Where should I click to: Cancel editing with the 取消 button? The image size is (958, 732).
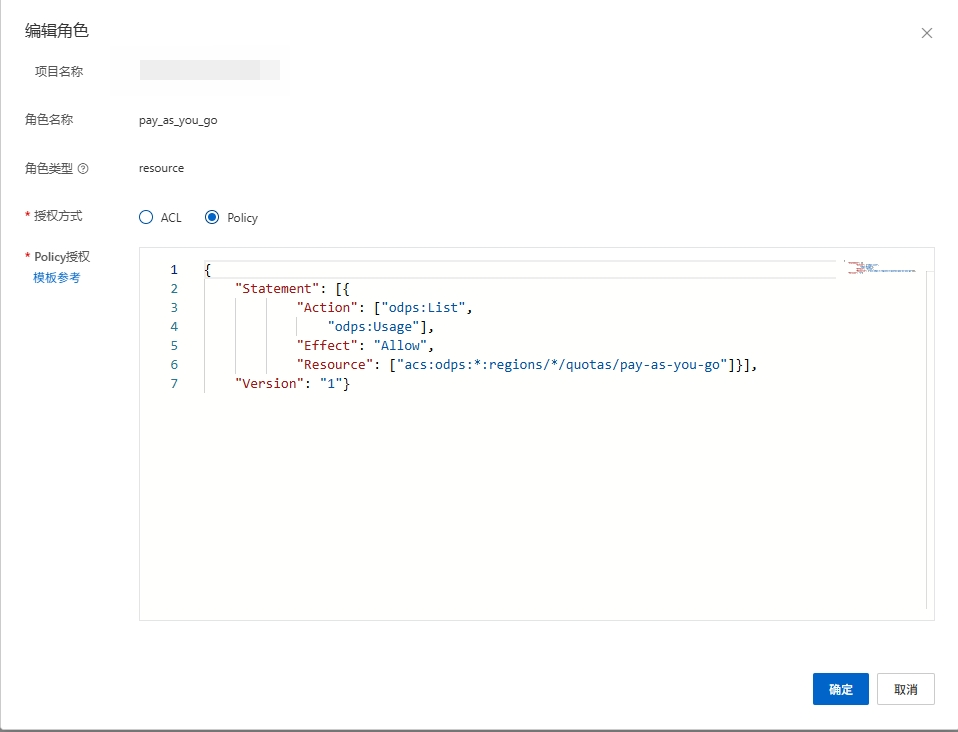pyautogui.click(x=905, y=689)
